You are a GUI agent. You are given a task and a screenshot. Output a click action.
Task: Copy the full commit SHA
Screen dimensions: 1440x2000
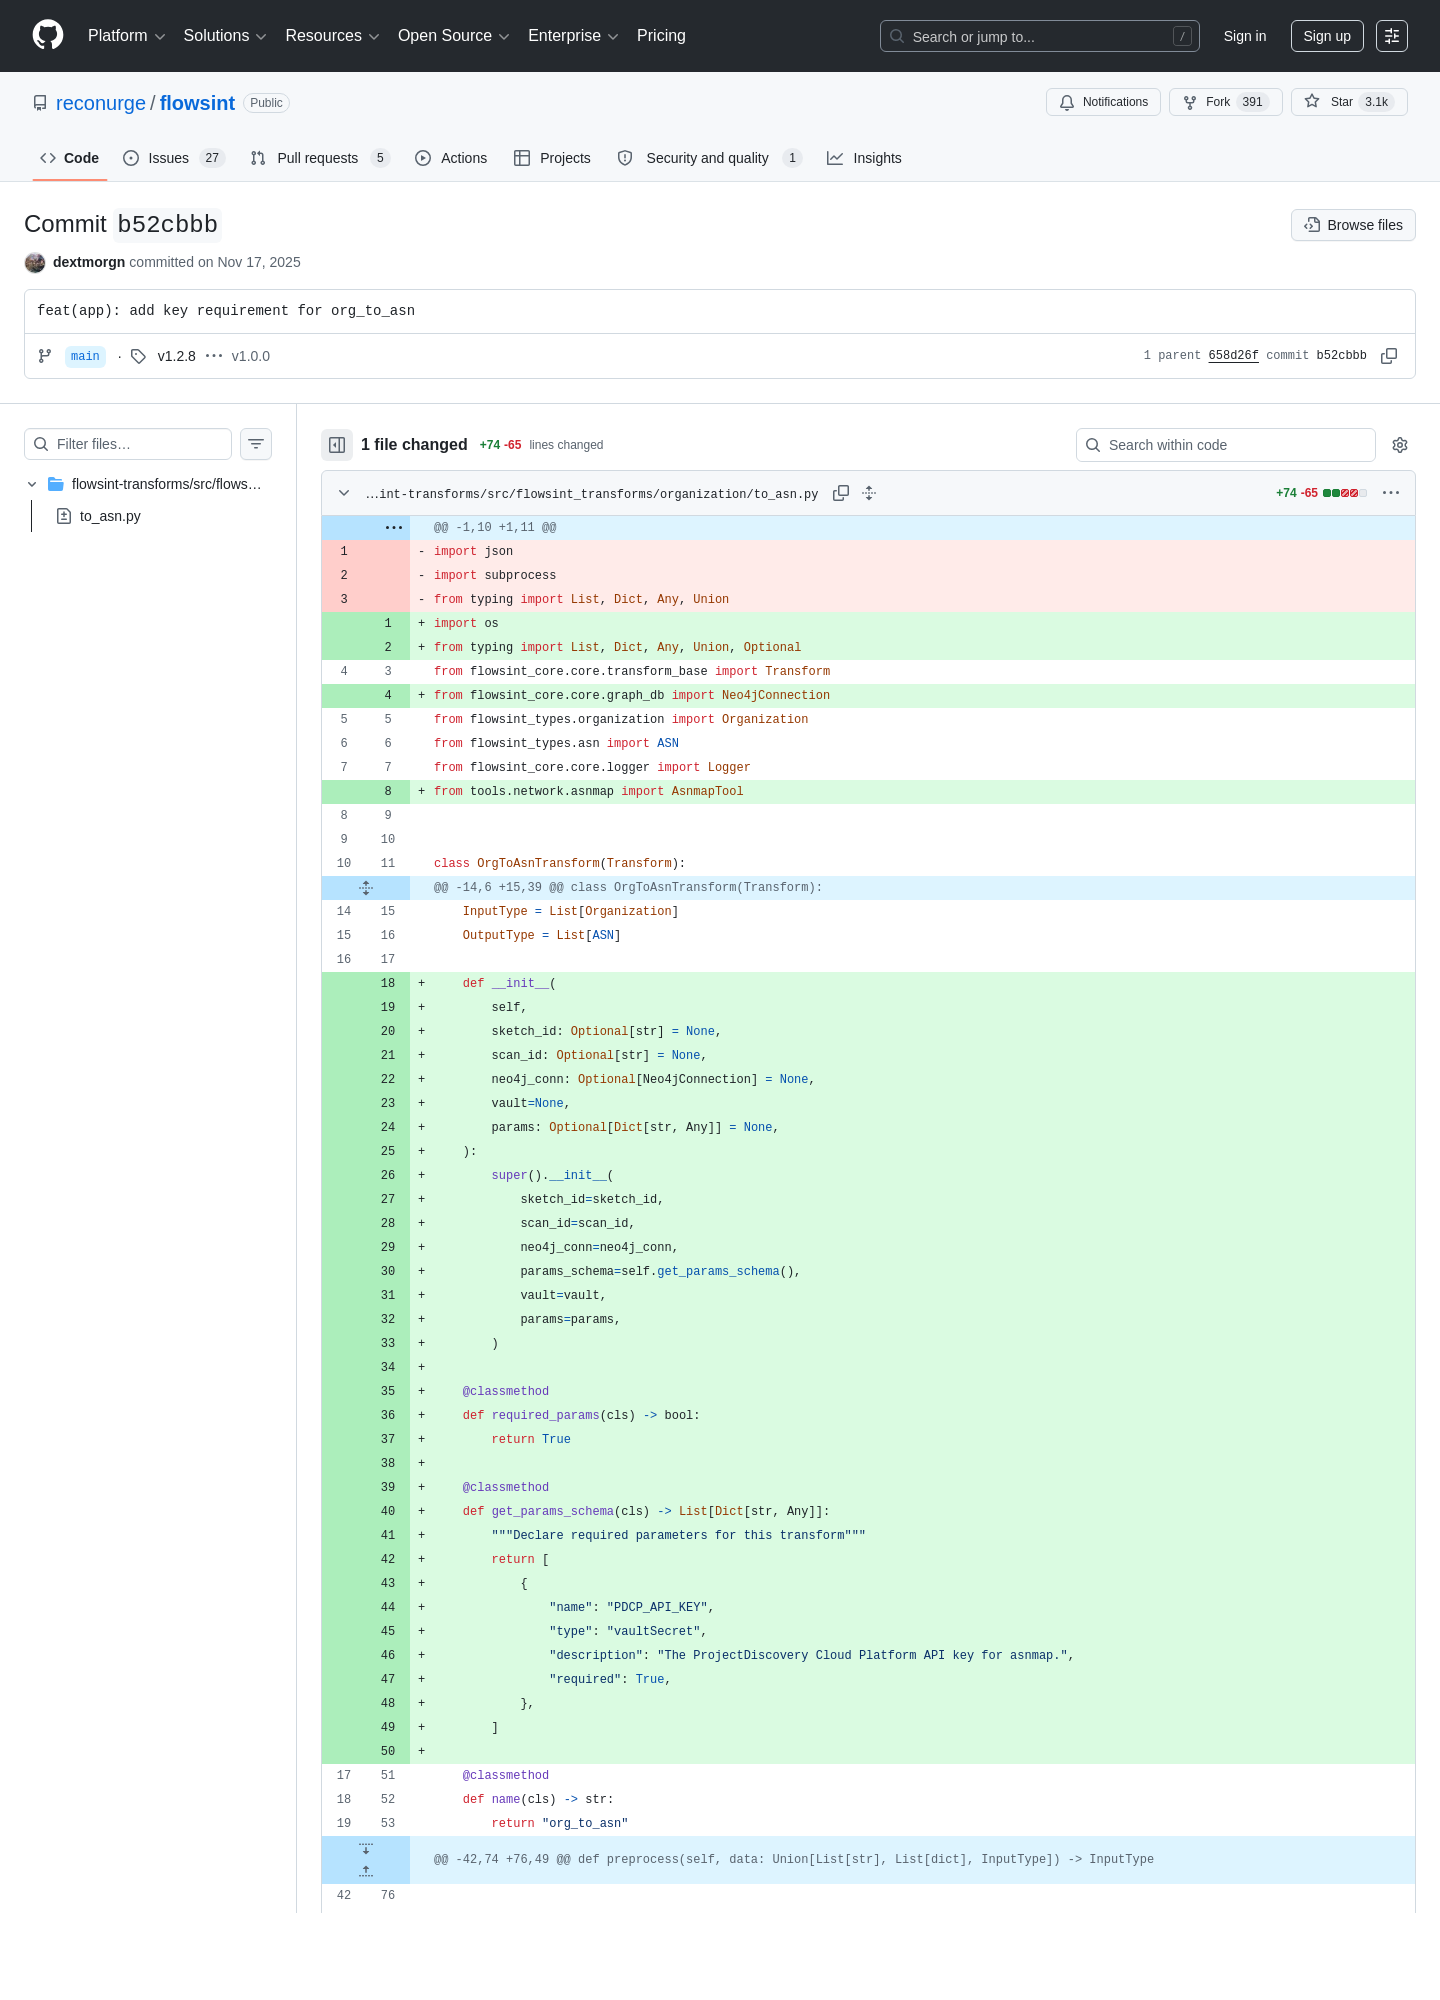click(x=1389, y=356)
